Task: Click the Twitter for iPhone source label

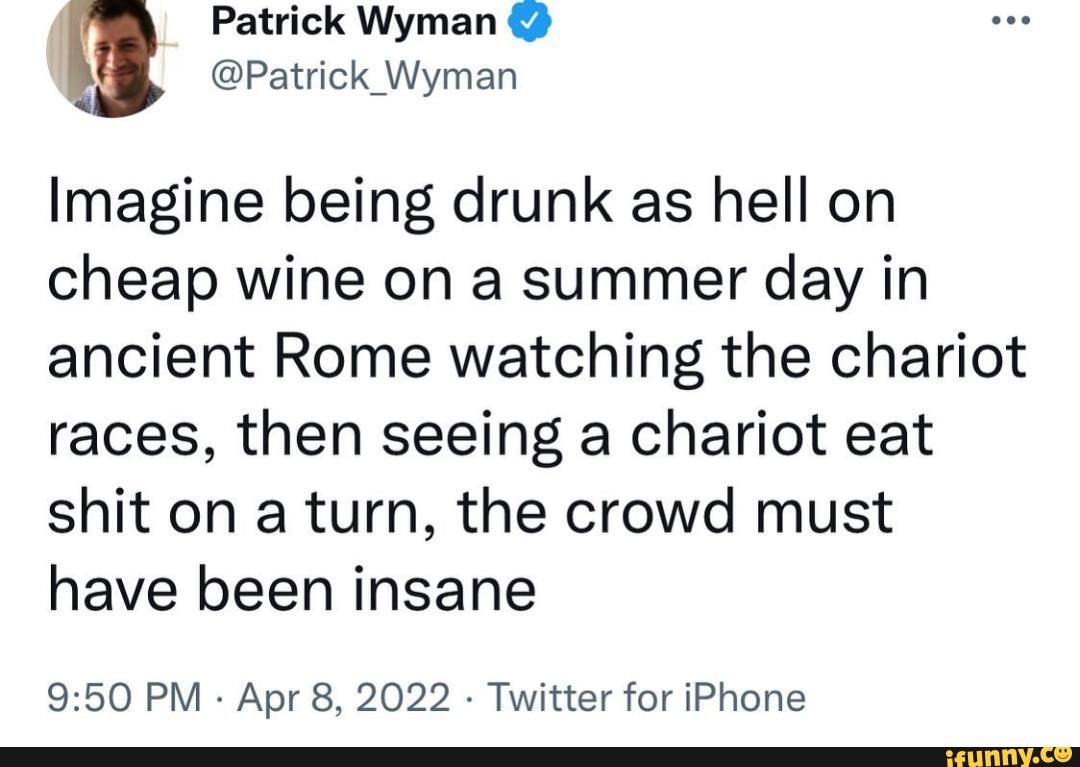Action: coord(650,698)
